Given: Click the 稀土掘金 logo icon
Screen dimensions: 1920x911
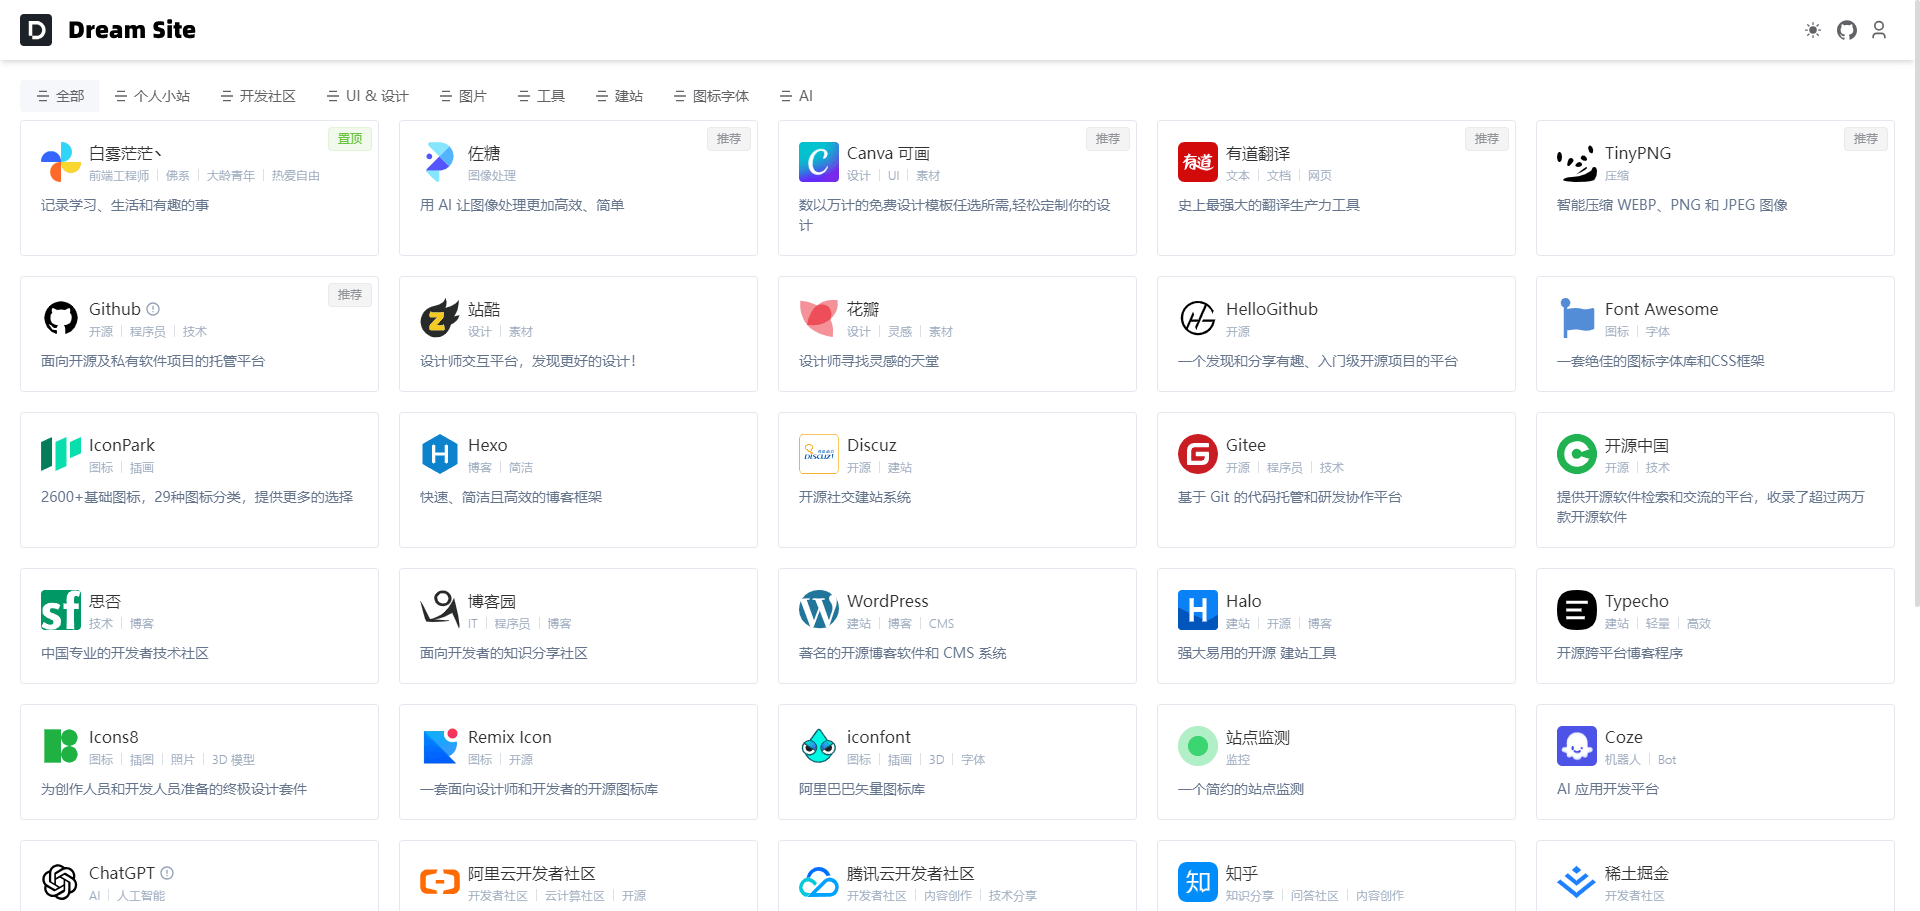Looking at the screenshot, I should point(1577,882).
